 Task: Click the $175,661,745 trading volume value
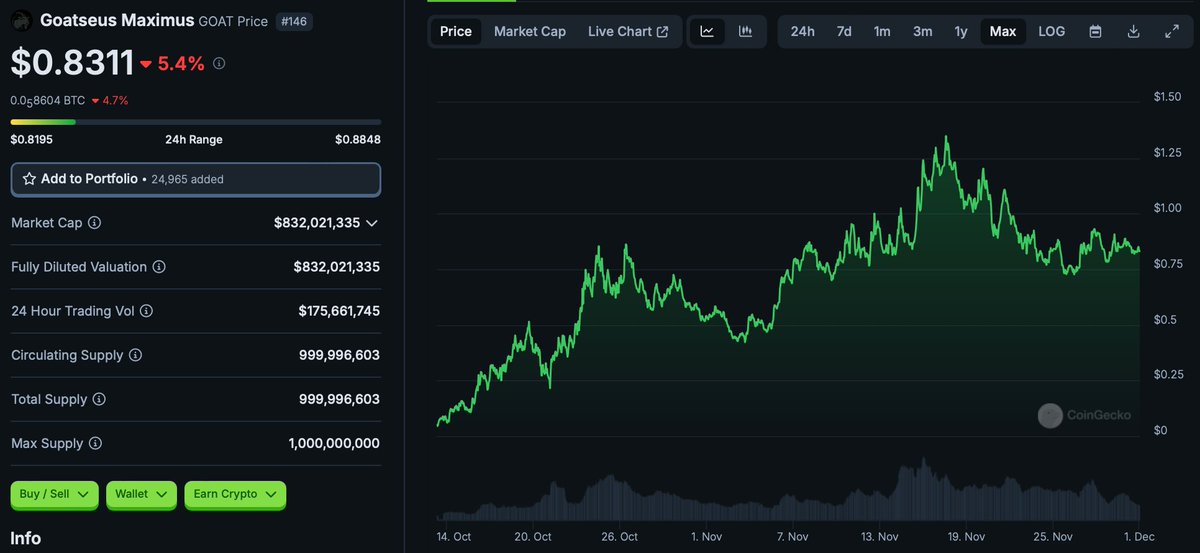point(339,311)
